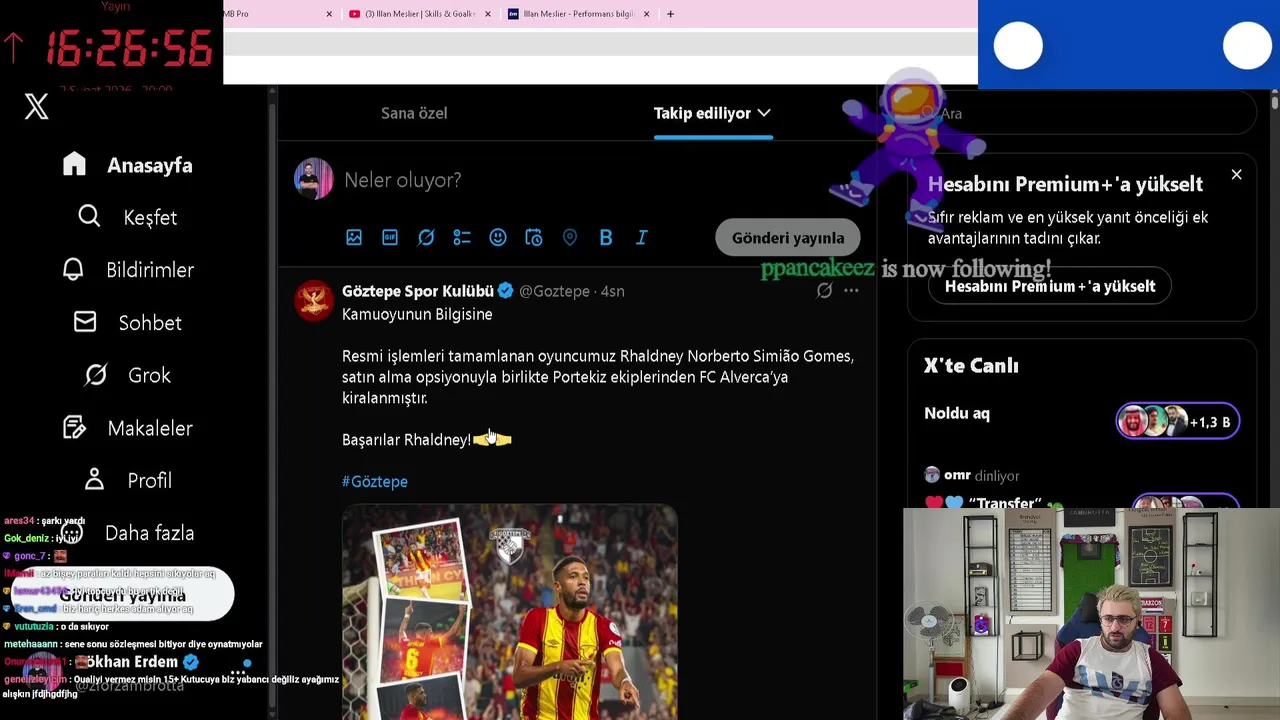Open Makaleler icon in sidebar

coord(74,427)
